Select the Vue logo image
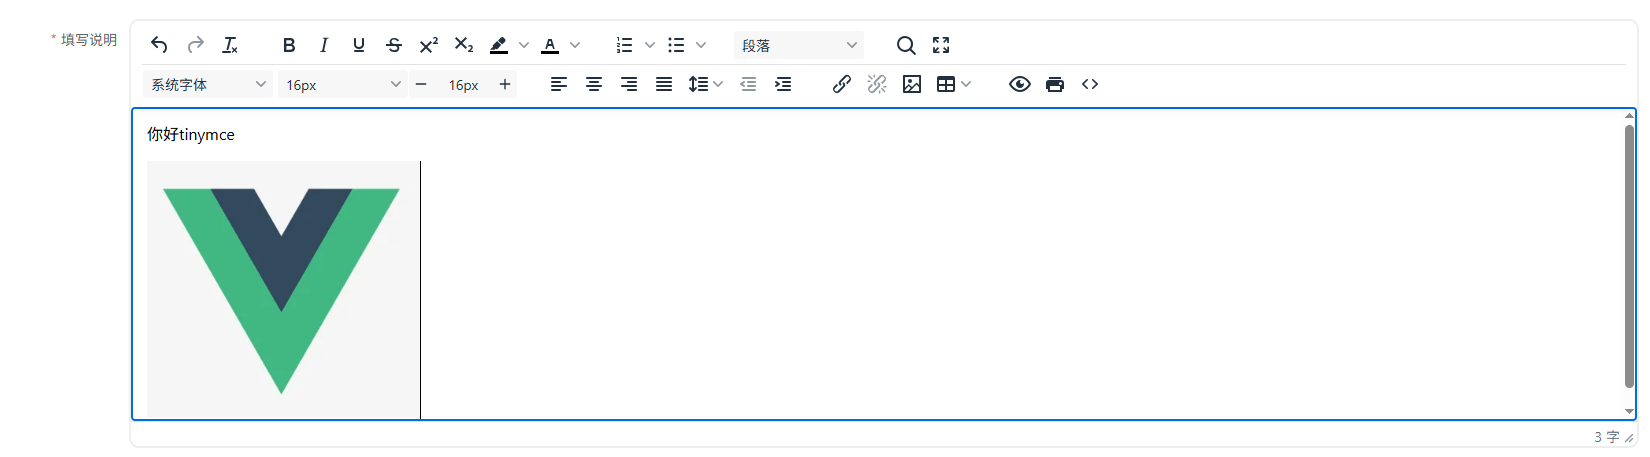Image resolution: width=1650 pixels, height=457 pixels. click(283, 290)
